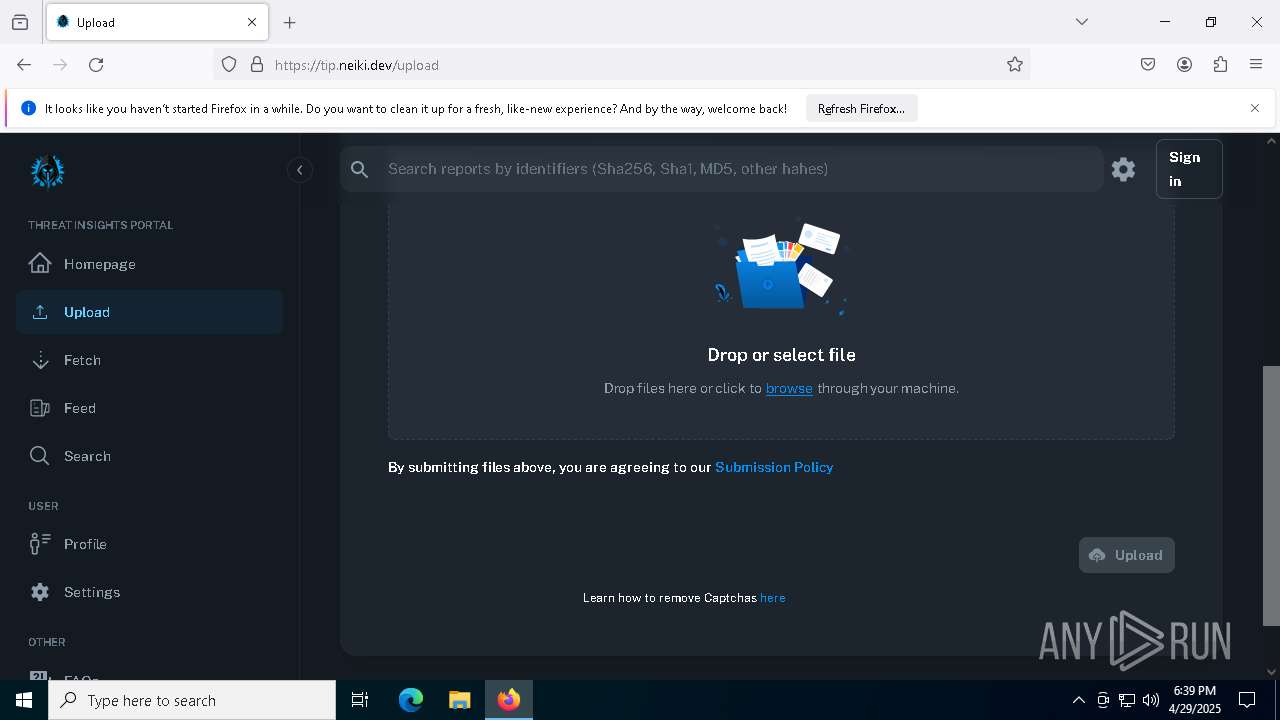The image size is (1280, 720).
Task: Open recent browsing Firefox View icon
Action: point(20,22)
